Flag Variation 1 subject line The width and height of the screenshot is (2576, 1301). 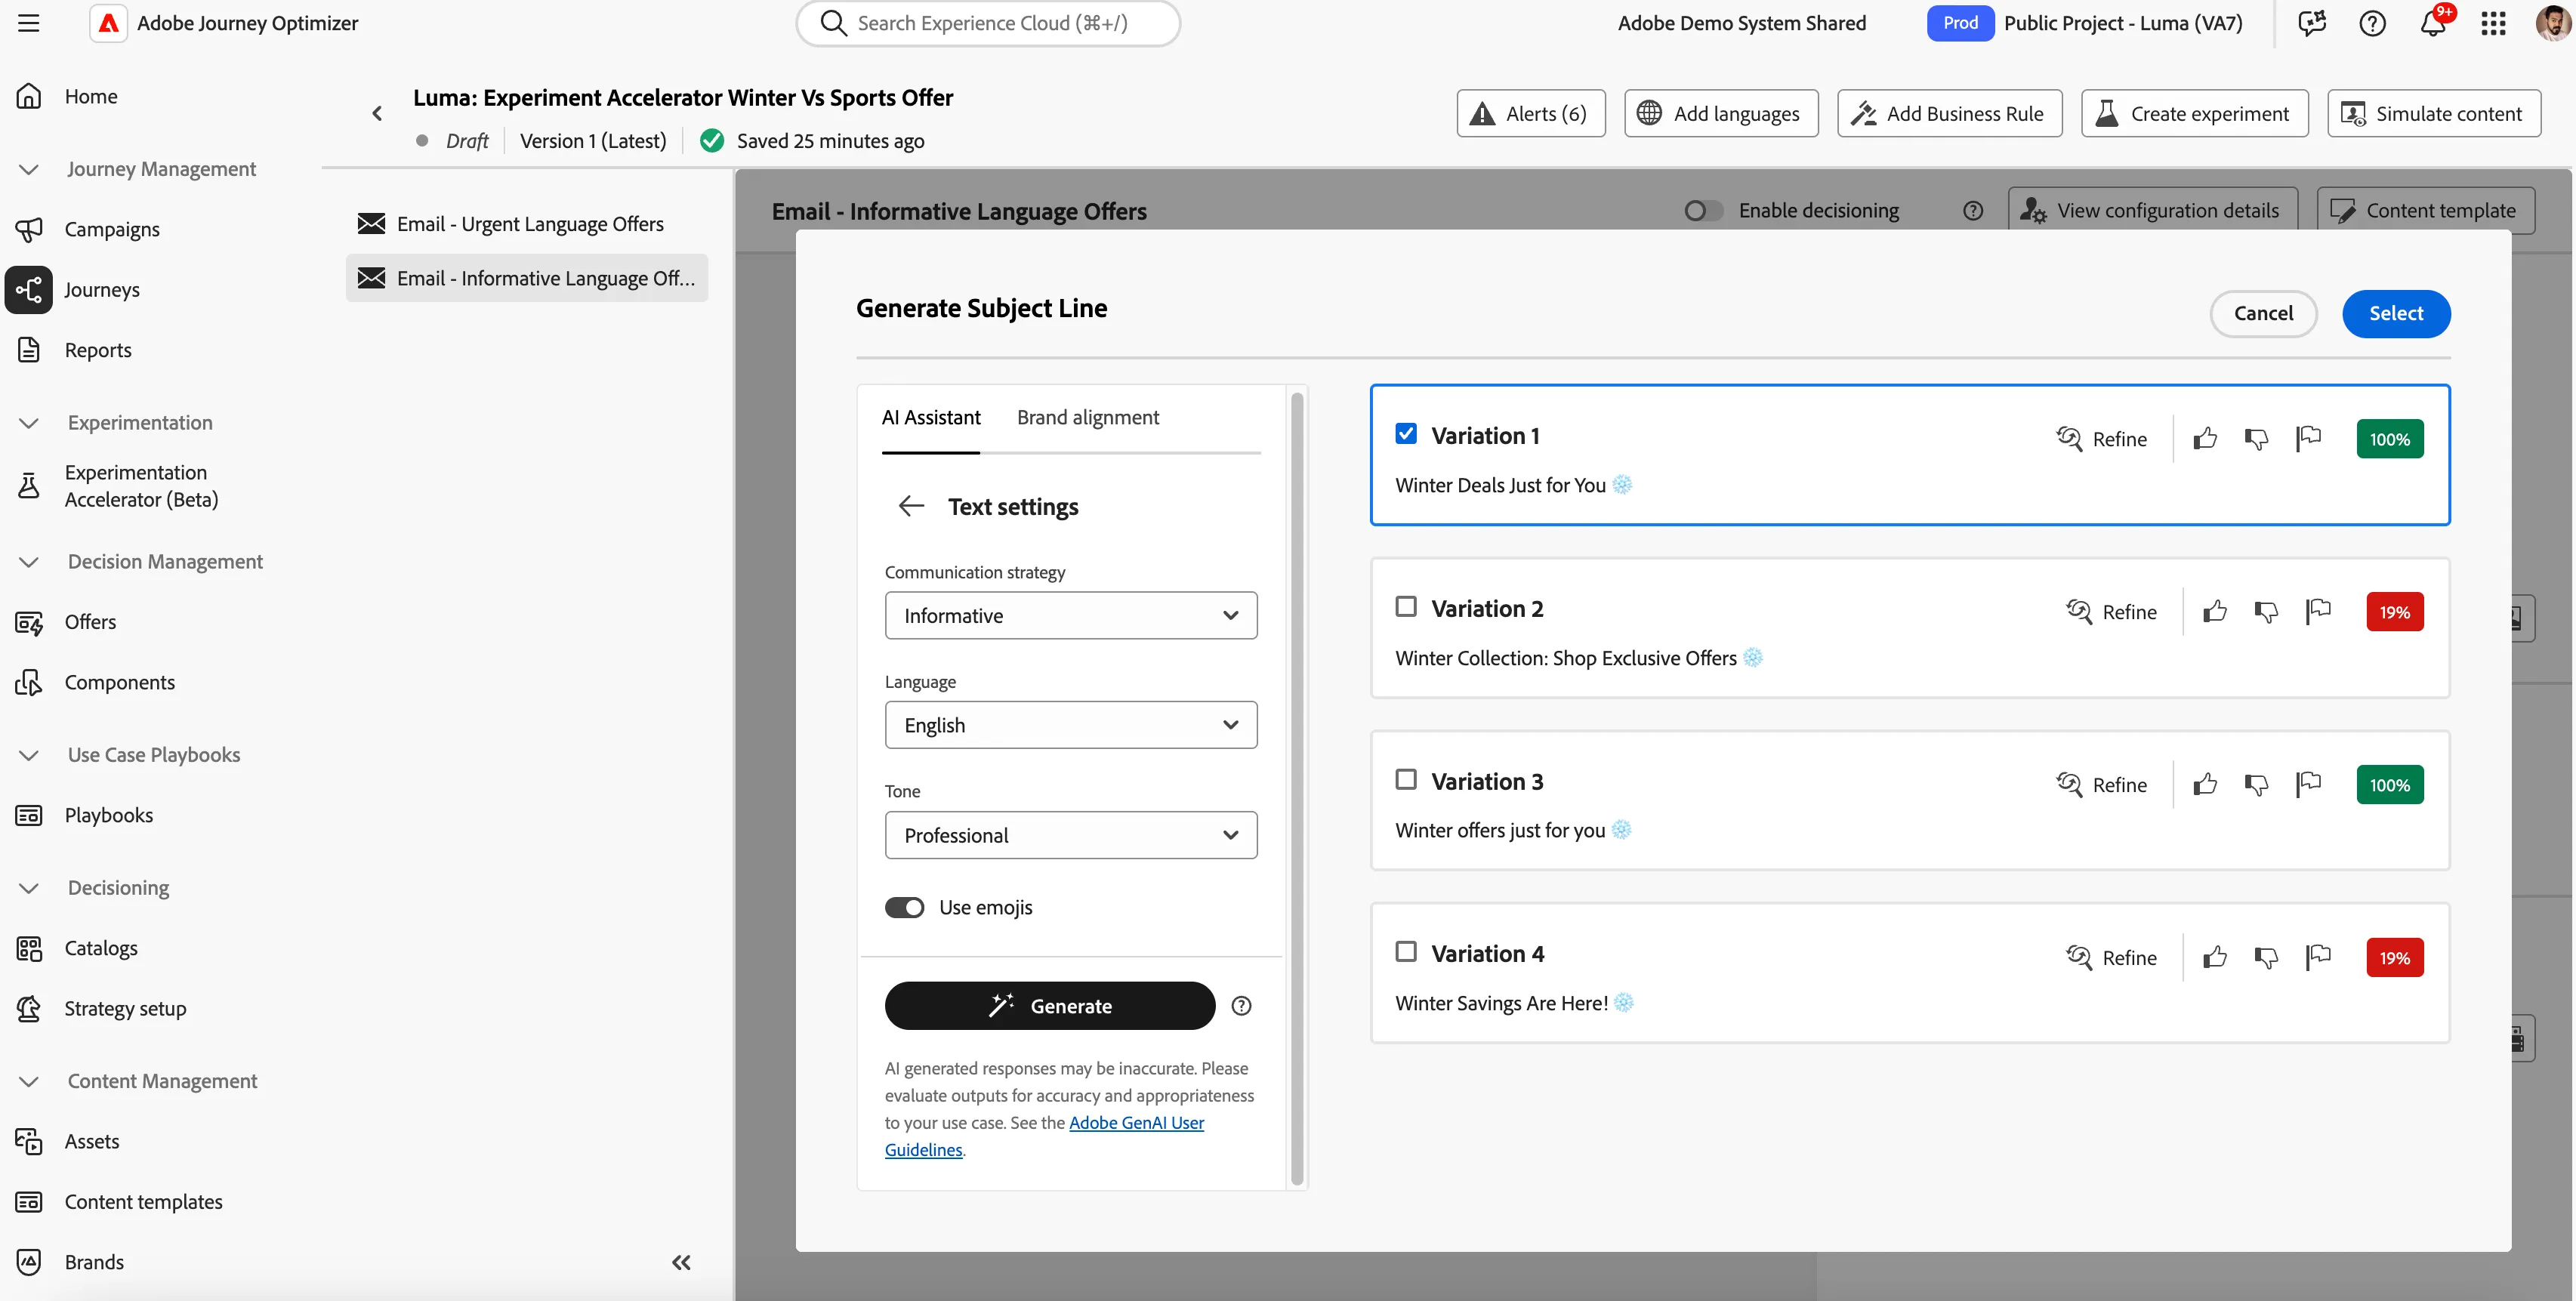tap(2308, 439)
